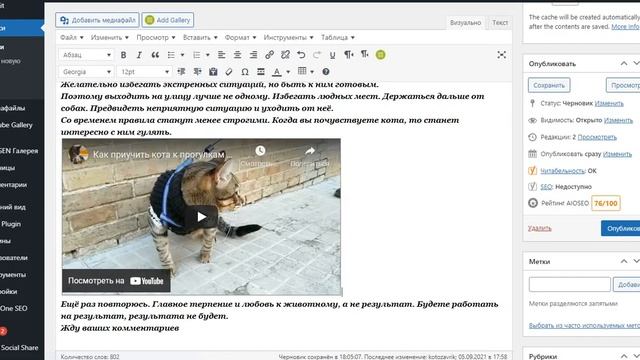This screenshot has height=360, width=640.
Task: Enter distraction-free fullscreen mode
Action: [x=502, y=55]
